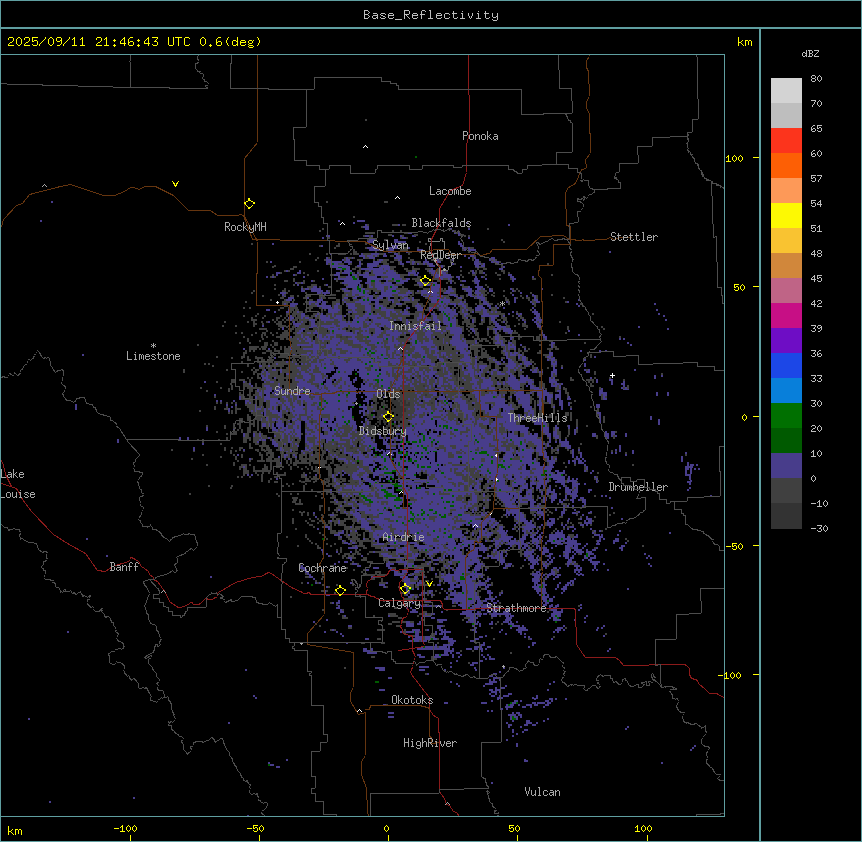Click the Sundre town label
The image size is (862, 842).
(x=292, y=391)
